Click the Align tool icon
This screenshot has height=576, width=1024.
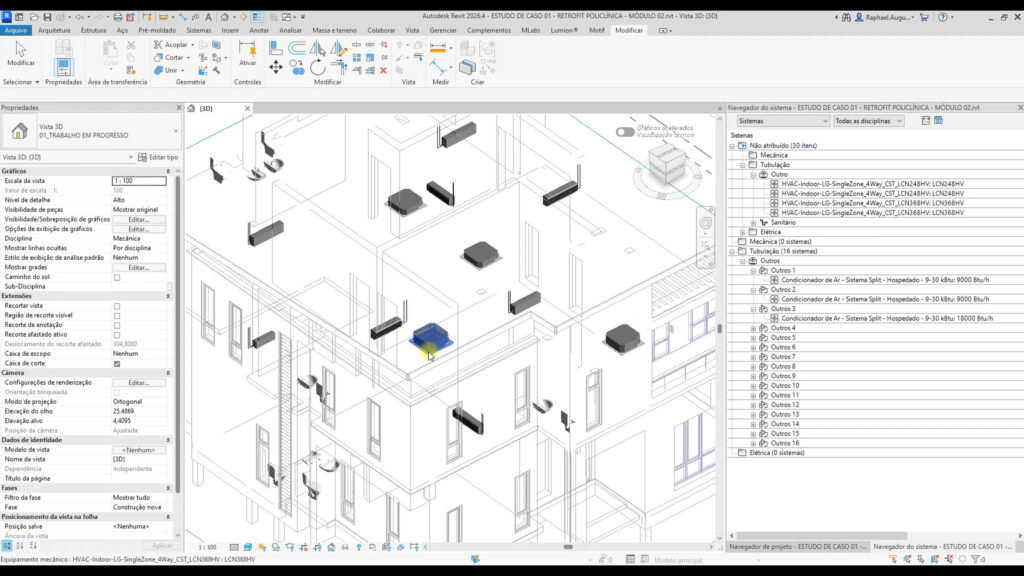[x=276, y=47]
